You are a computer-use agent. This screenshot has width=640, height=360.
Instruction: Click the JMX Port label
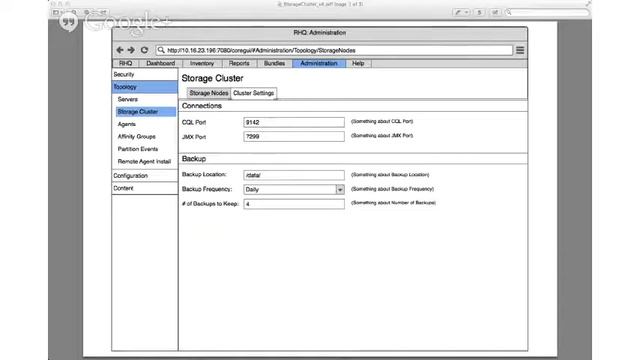(194, 137)
